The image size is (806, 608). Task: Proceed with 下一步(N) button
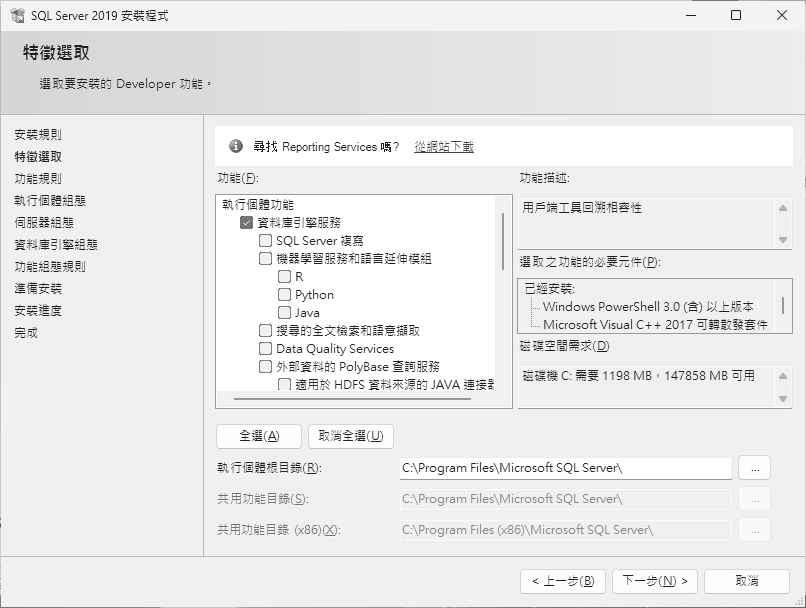tap(655, 581)
